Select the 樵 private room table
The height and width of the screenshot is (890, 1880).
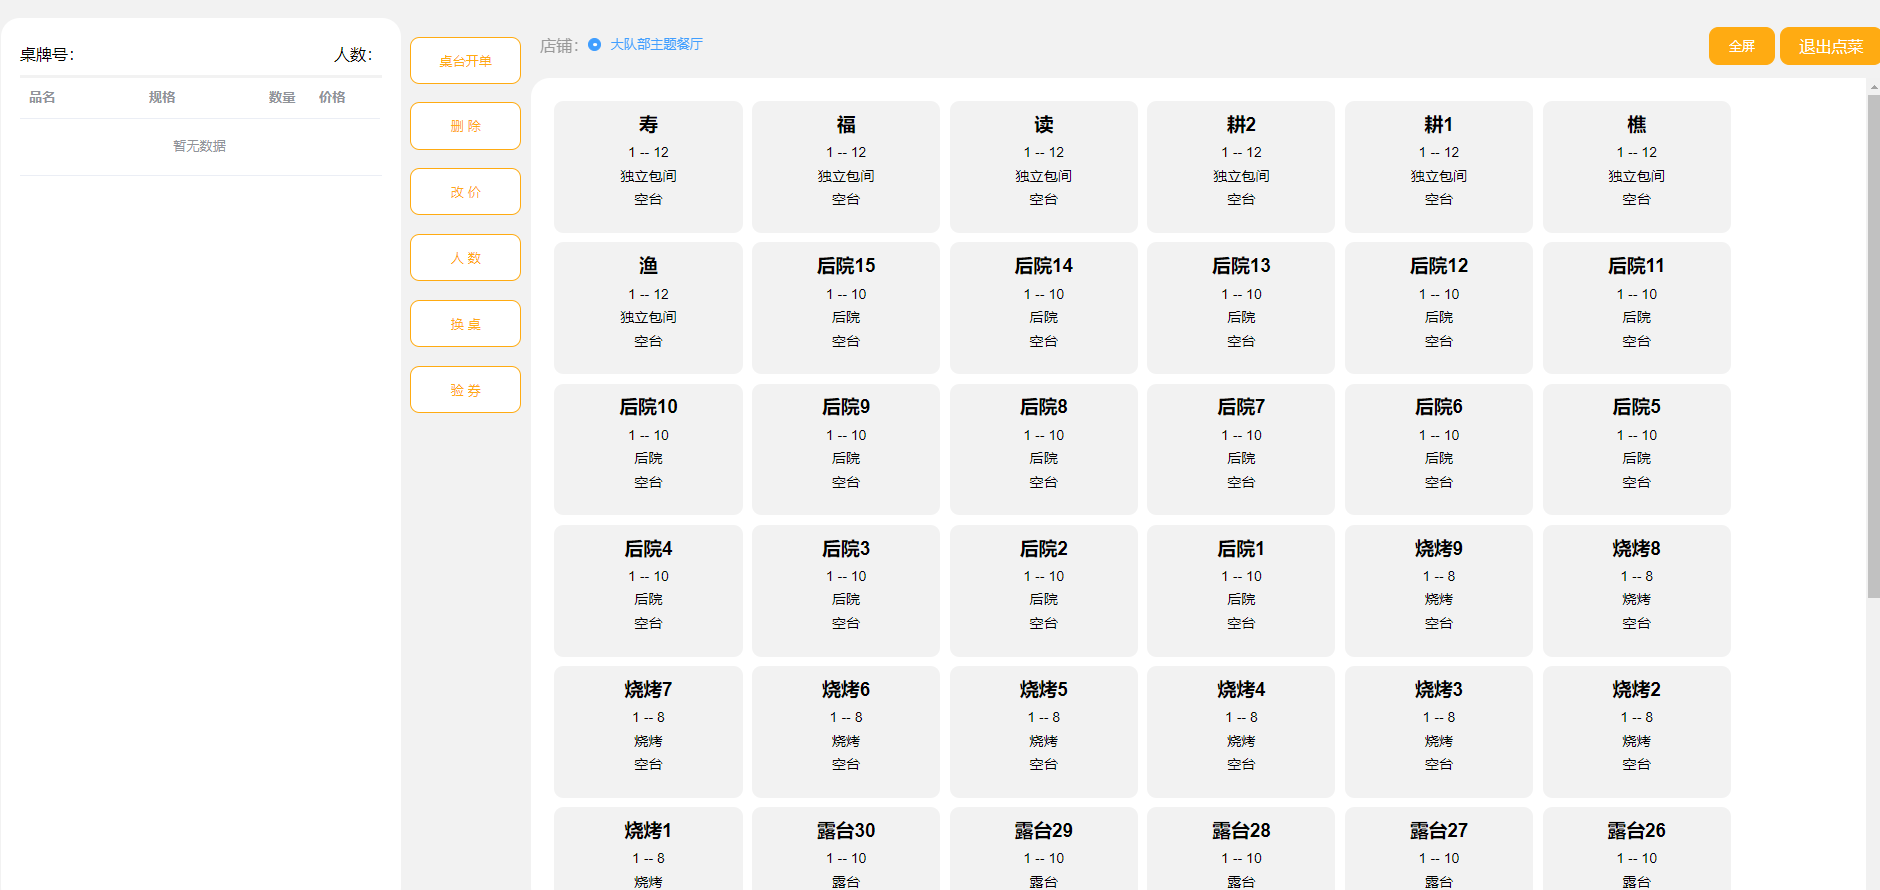1636,166
